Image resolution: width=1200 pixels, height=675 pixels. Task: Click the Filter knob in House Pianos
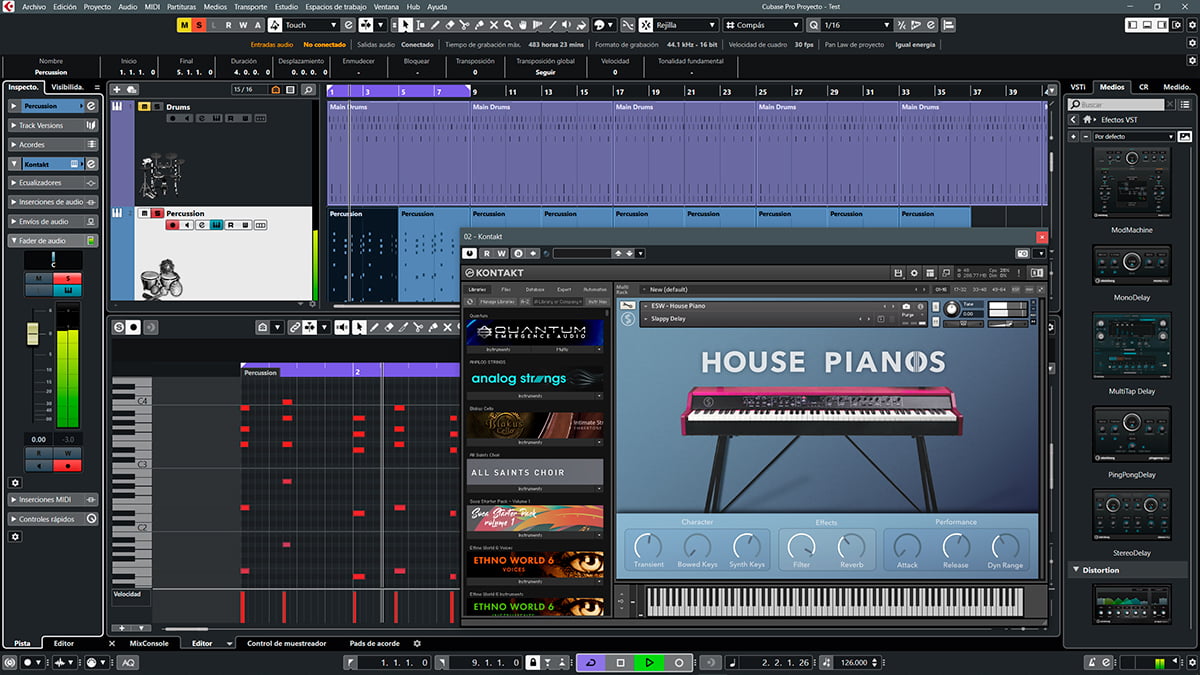pyautogui.click(x=801, y=547)
